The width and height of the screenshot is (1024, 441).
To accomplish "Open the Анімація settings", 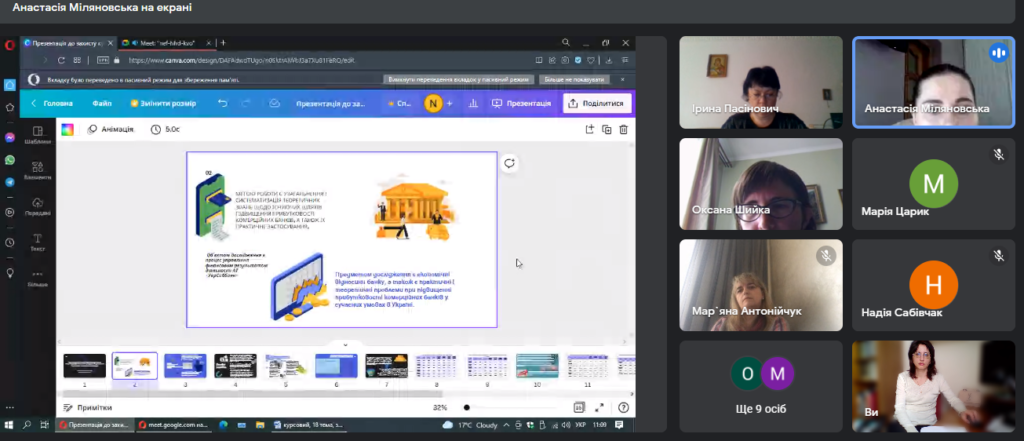I will (110, 129).
